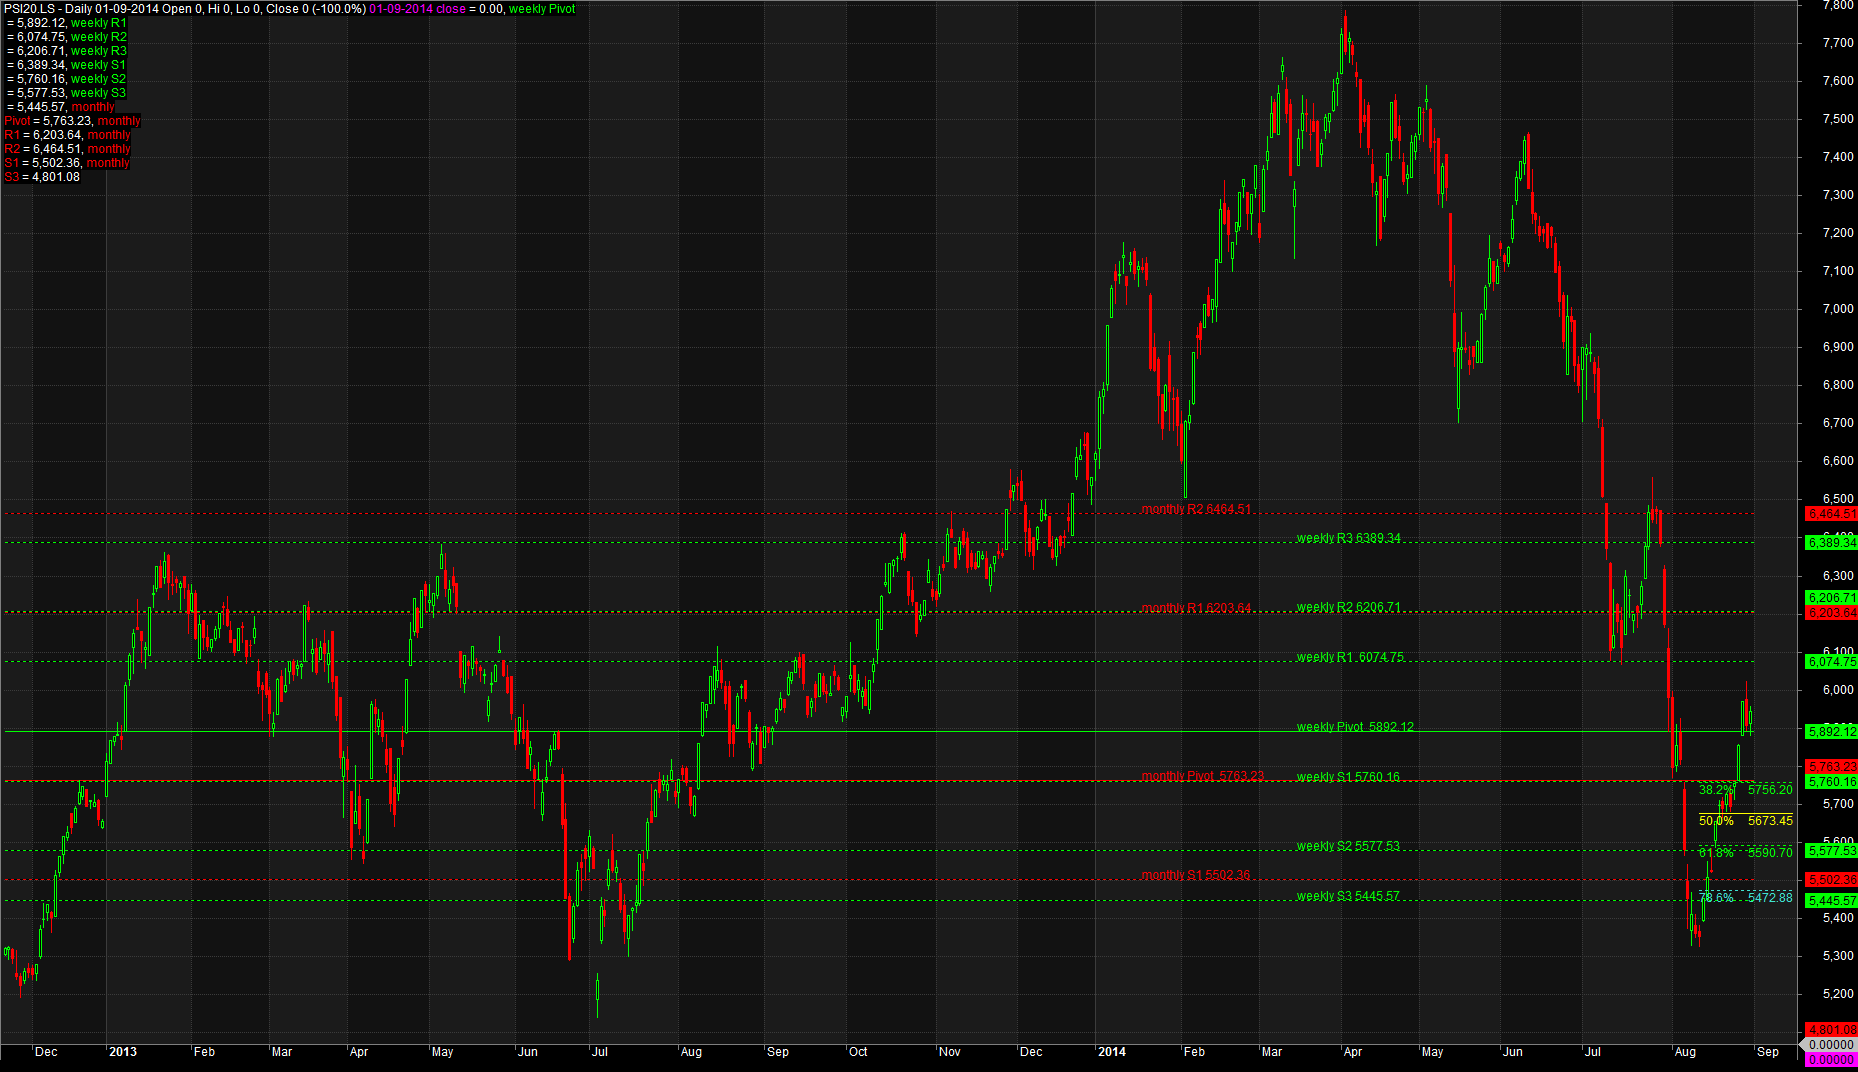Click the magenta 0.00000 value tag

[1831, 1060]
